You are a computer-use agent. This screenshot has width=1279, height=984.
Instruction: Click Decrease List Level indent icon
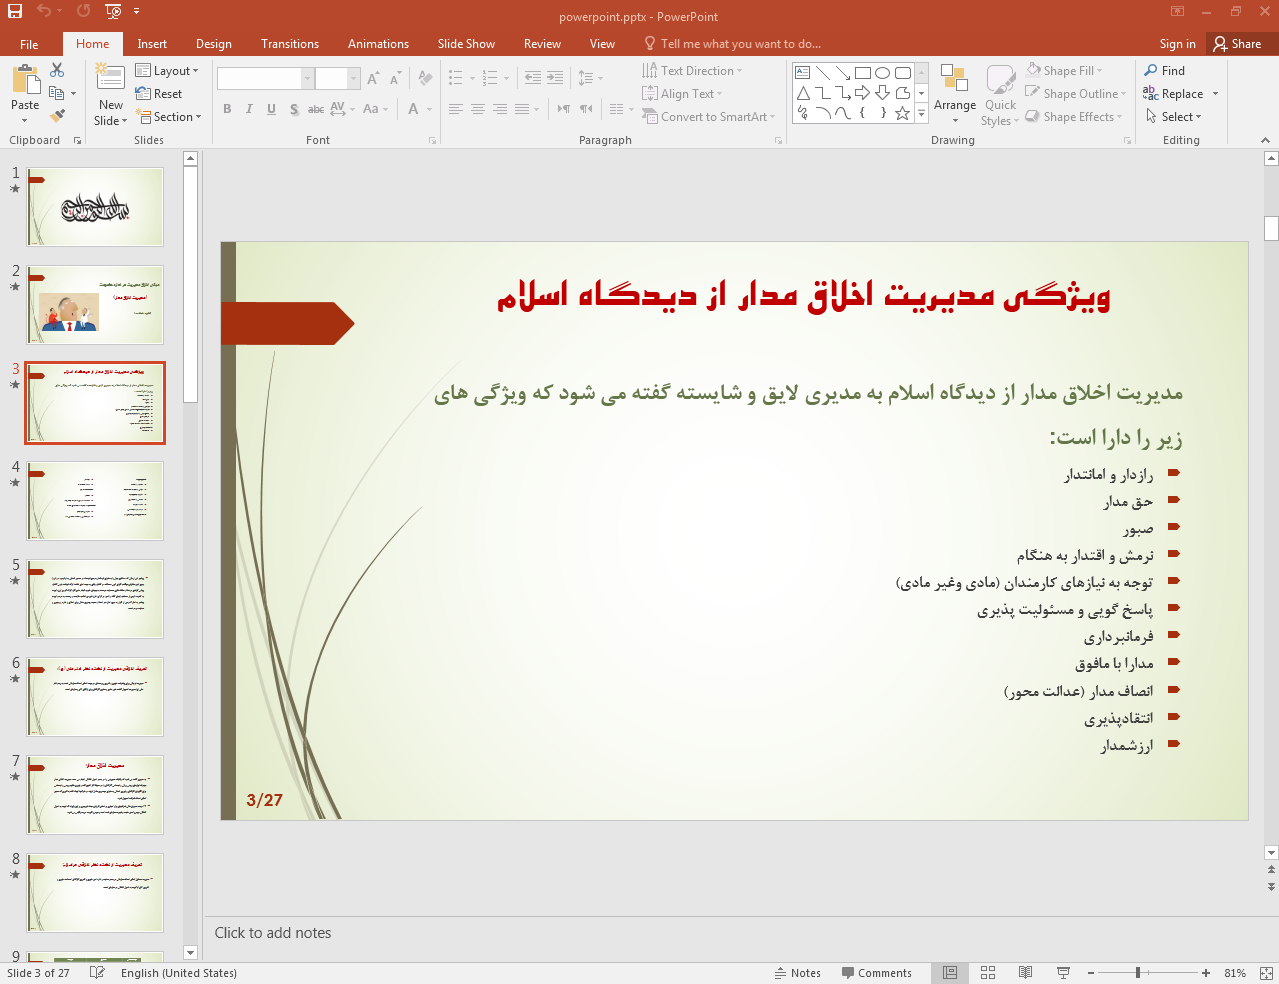click(x=533, y=78)
